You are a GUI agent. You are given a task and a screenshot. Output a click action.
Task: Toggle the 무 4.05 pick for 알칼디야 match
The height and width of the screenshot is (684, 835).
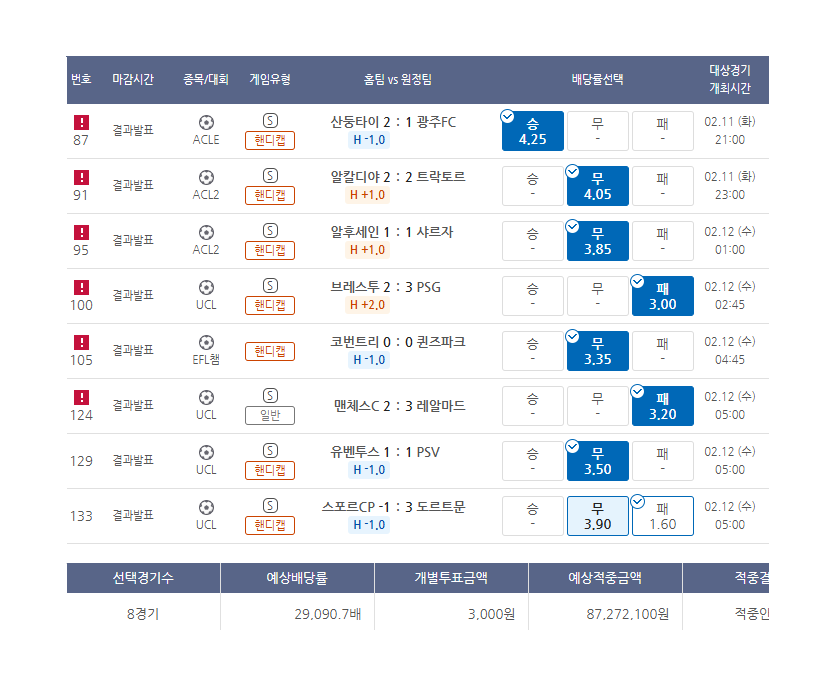tap(597, 186)
